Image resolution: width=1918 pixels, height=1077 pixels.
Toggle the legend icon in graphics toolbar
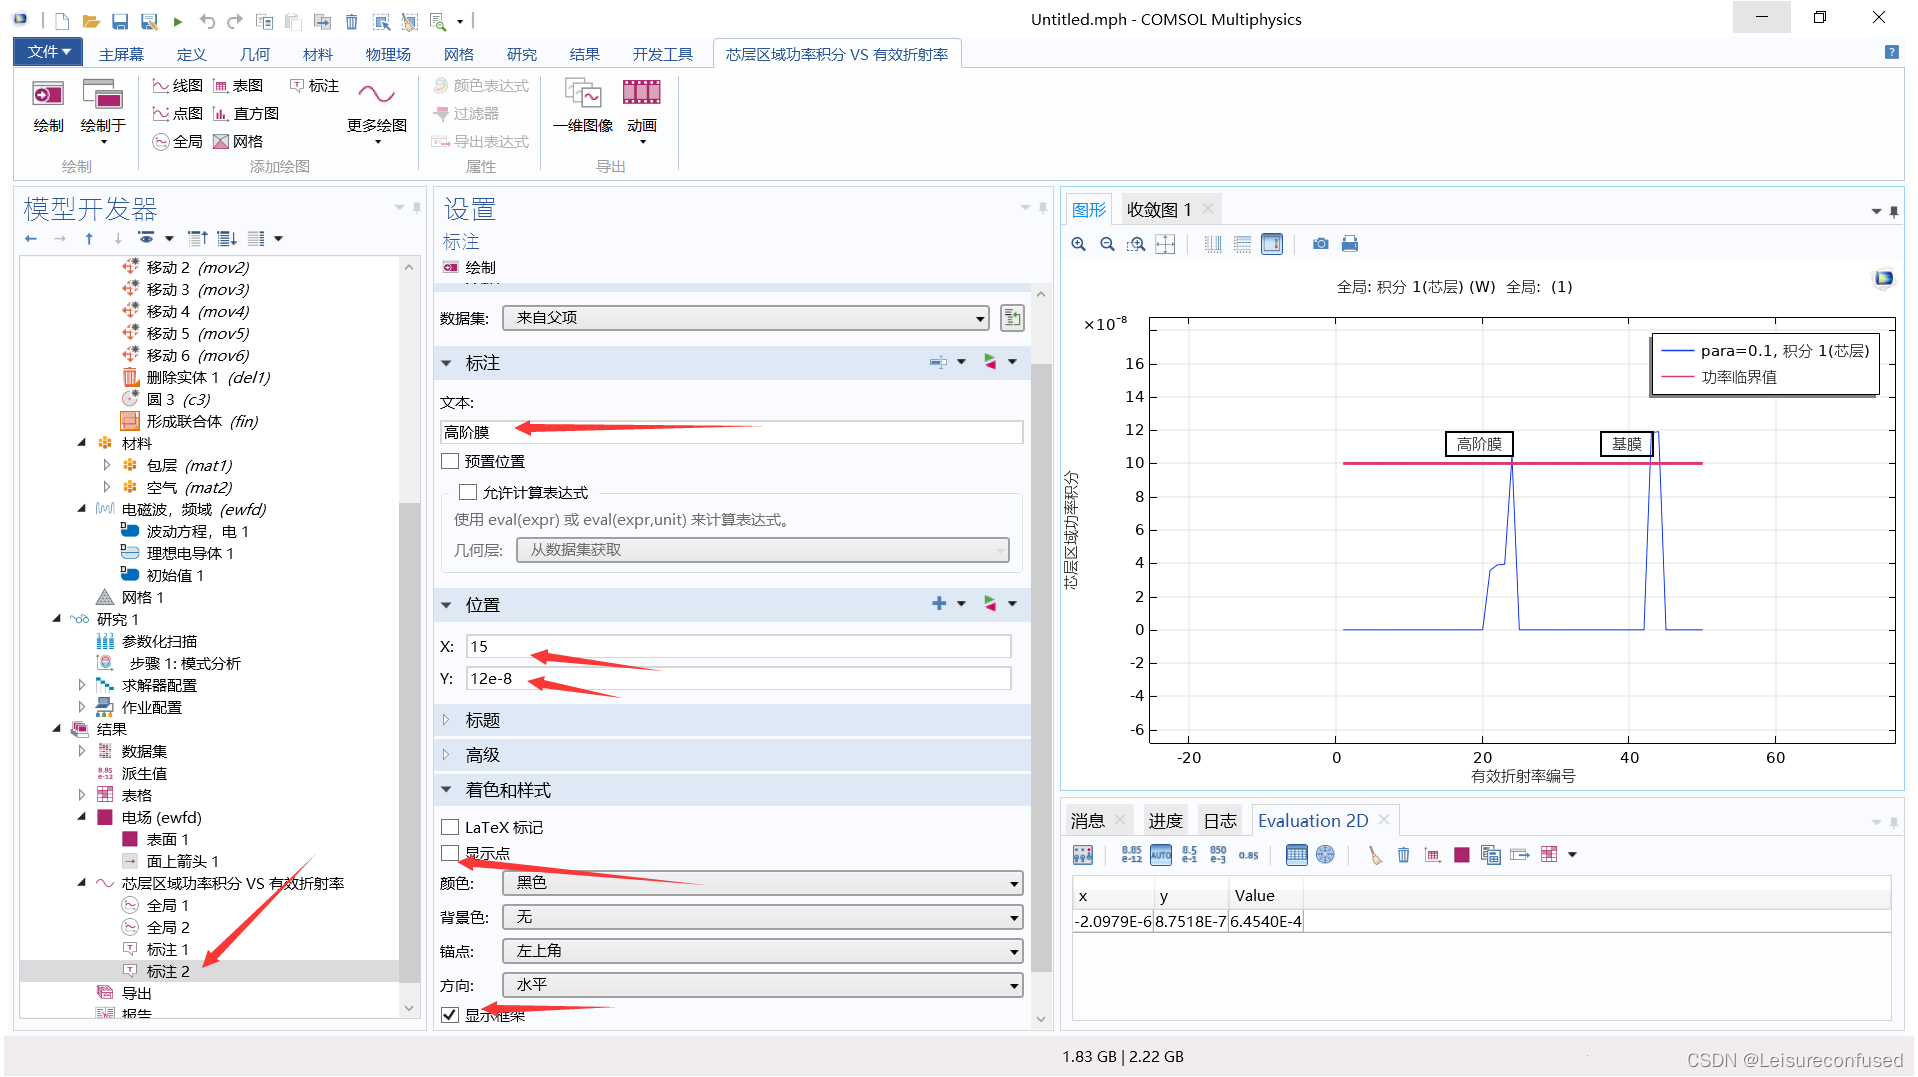click(1272, 244)
